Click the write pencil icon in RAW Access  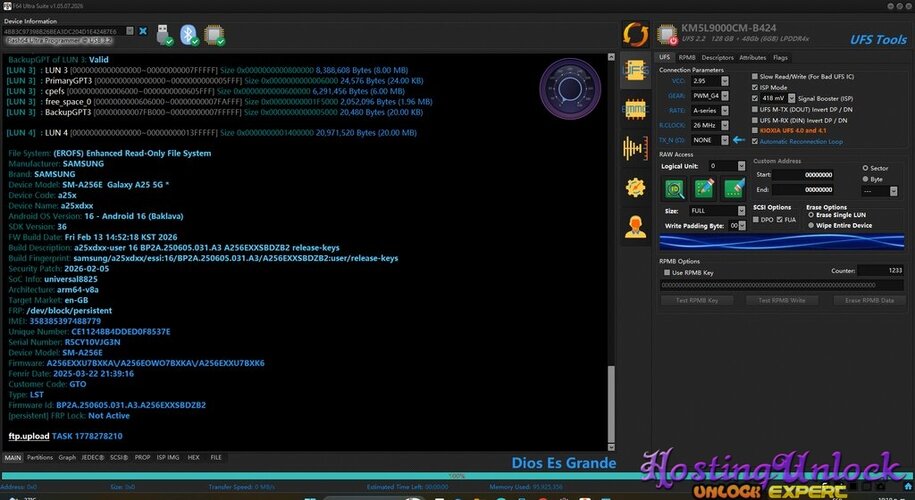(704, 189)
